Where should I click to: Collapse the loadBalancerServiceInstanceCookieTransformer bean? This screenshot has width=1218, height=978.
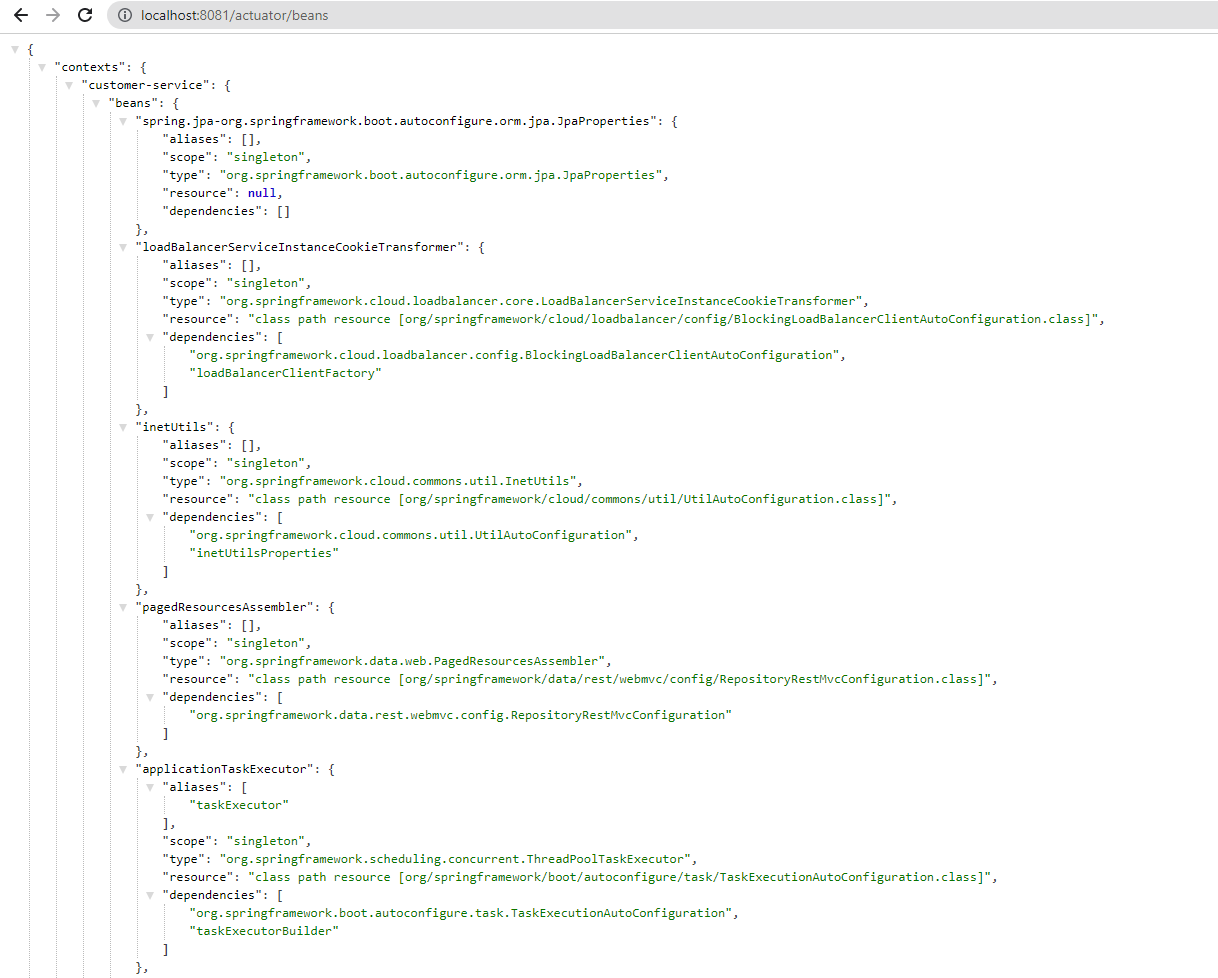(123, 246)
